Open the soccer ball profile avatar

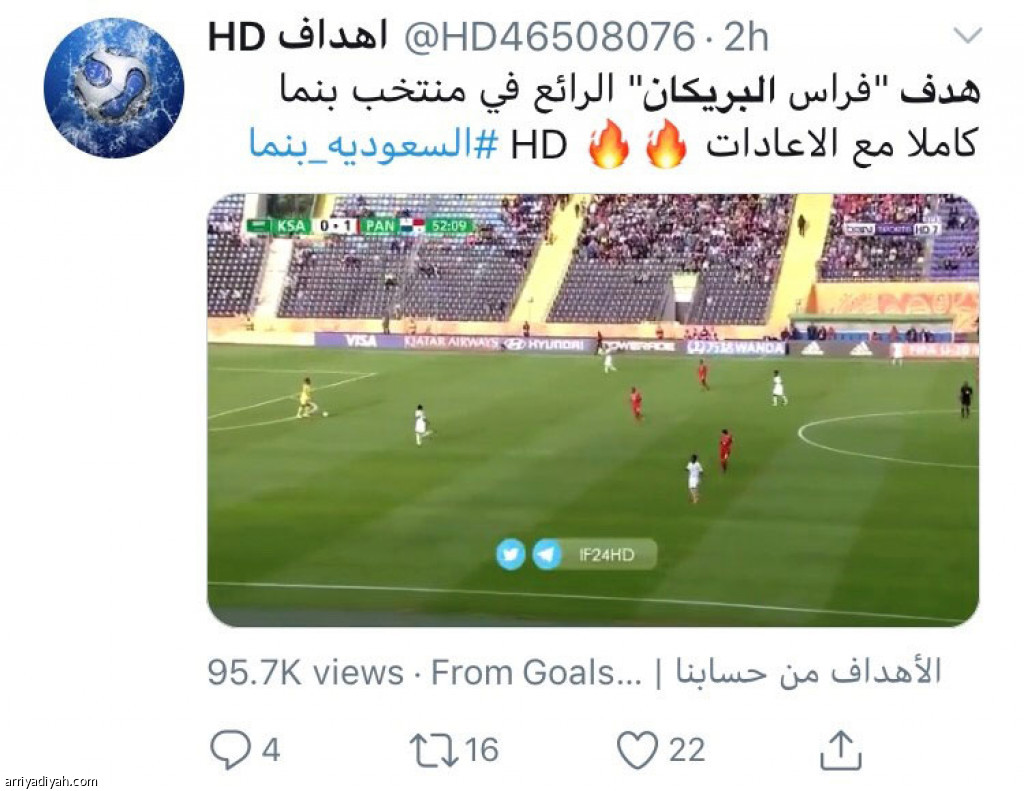click(114, 88)
